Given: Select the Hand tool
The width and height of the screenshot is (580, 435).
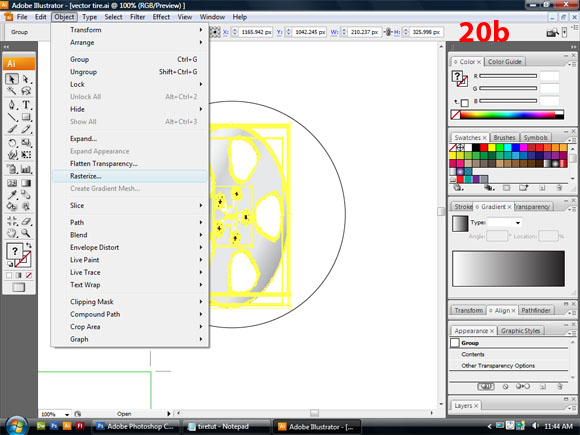Looking at the screenshot, I should point(12,233).
